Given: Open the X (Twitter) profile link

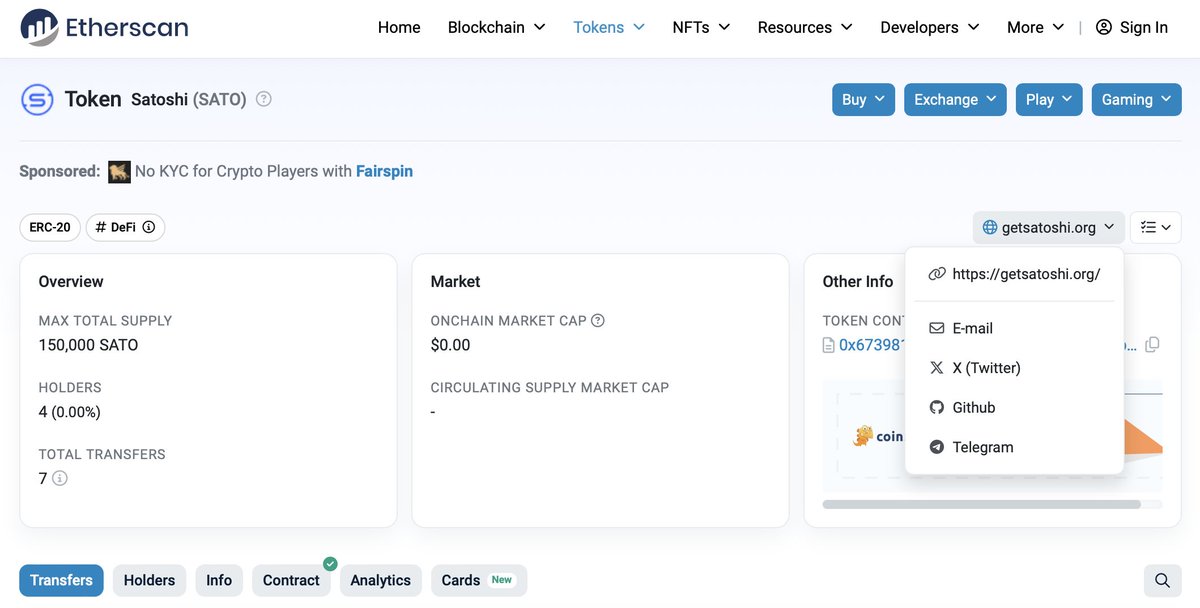Looking at the screenshot, I should pos(984,367).
